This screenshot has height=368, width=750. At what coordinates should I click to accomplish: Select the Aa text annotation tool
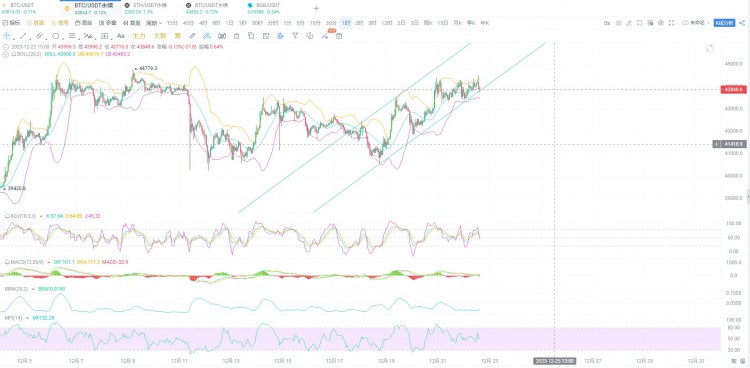coord(121,36)
